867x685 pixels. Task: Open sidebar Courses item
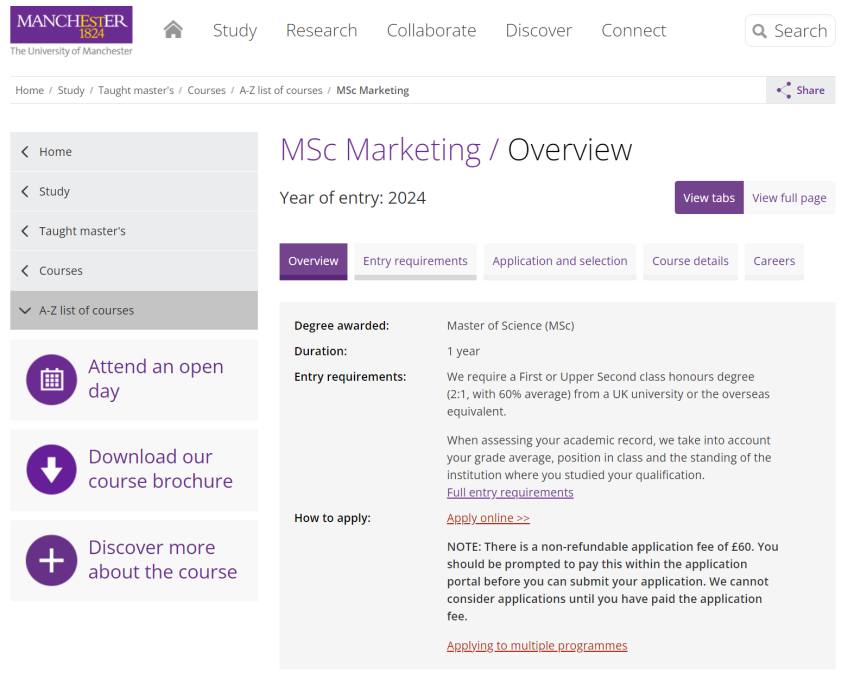(134, 270)
